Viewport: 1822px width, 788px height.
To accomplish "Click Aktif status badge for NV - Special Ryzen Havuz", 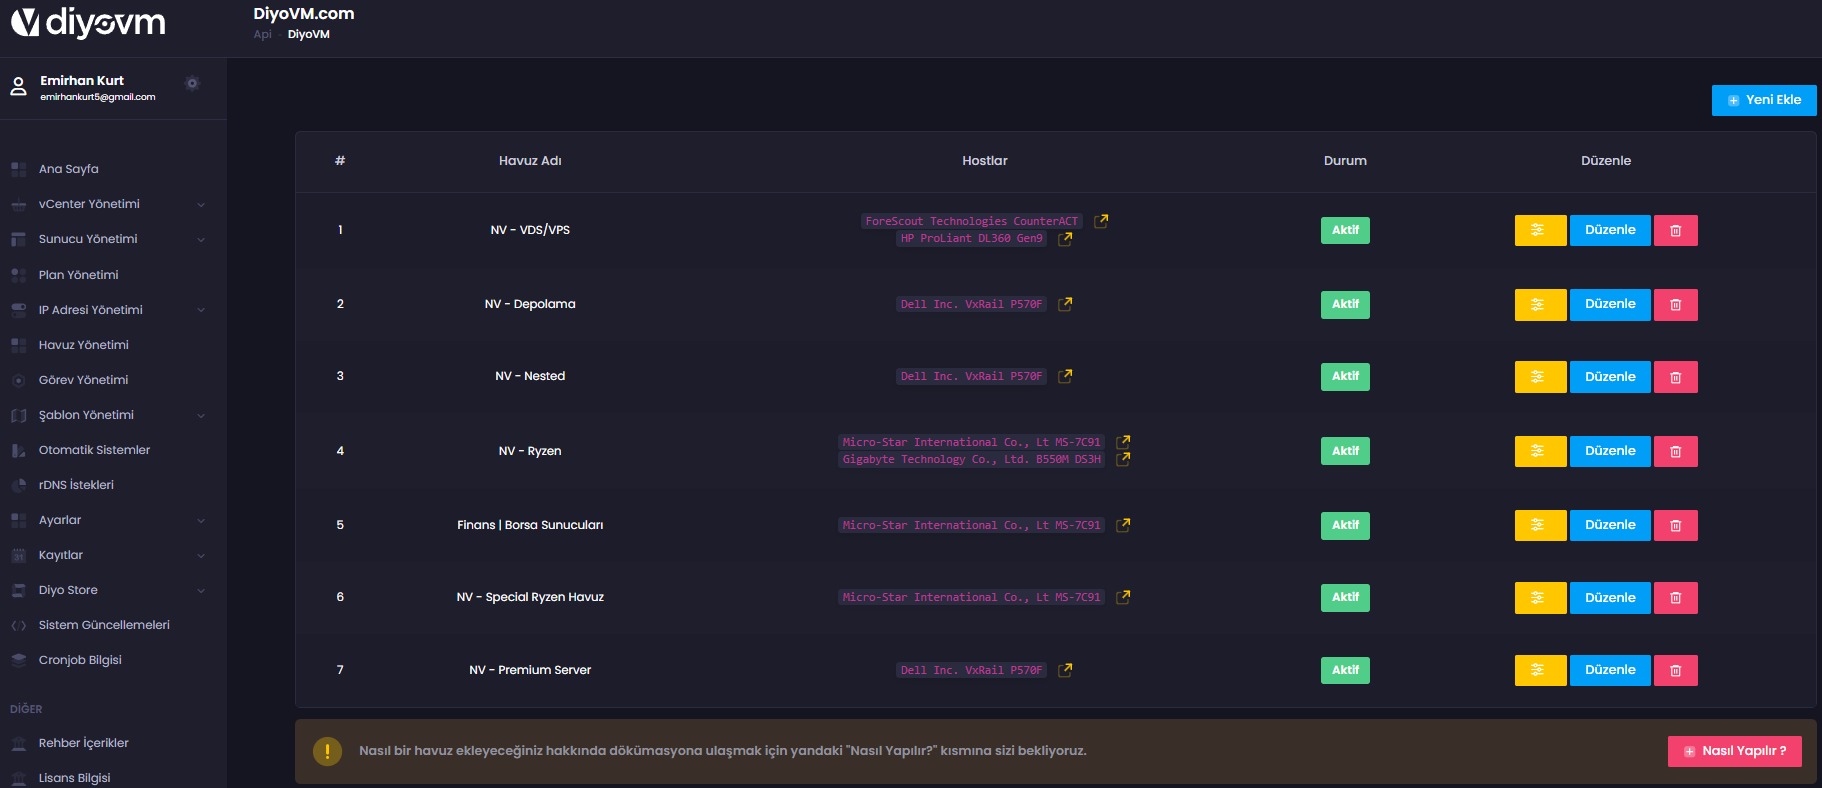I will tap(1344, 598).
